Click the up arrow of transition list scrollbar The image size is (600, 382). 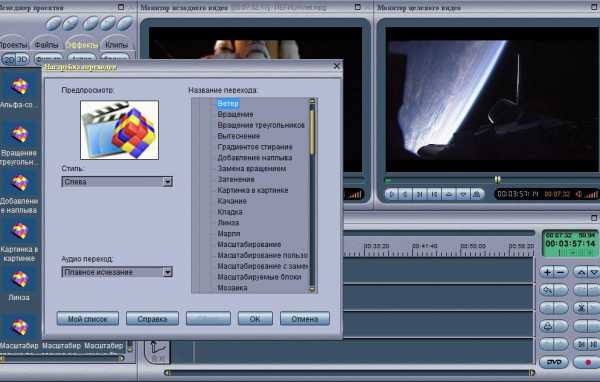[312, 101]
